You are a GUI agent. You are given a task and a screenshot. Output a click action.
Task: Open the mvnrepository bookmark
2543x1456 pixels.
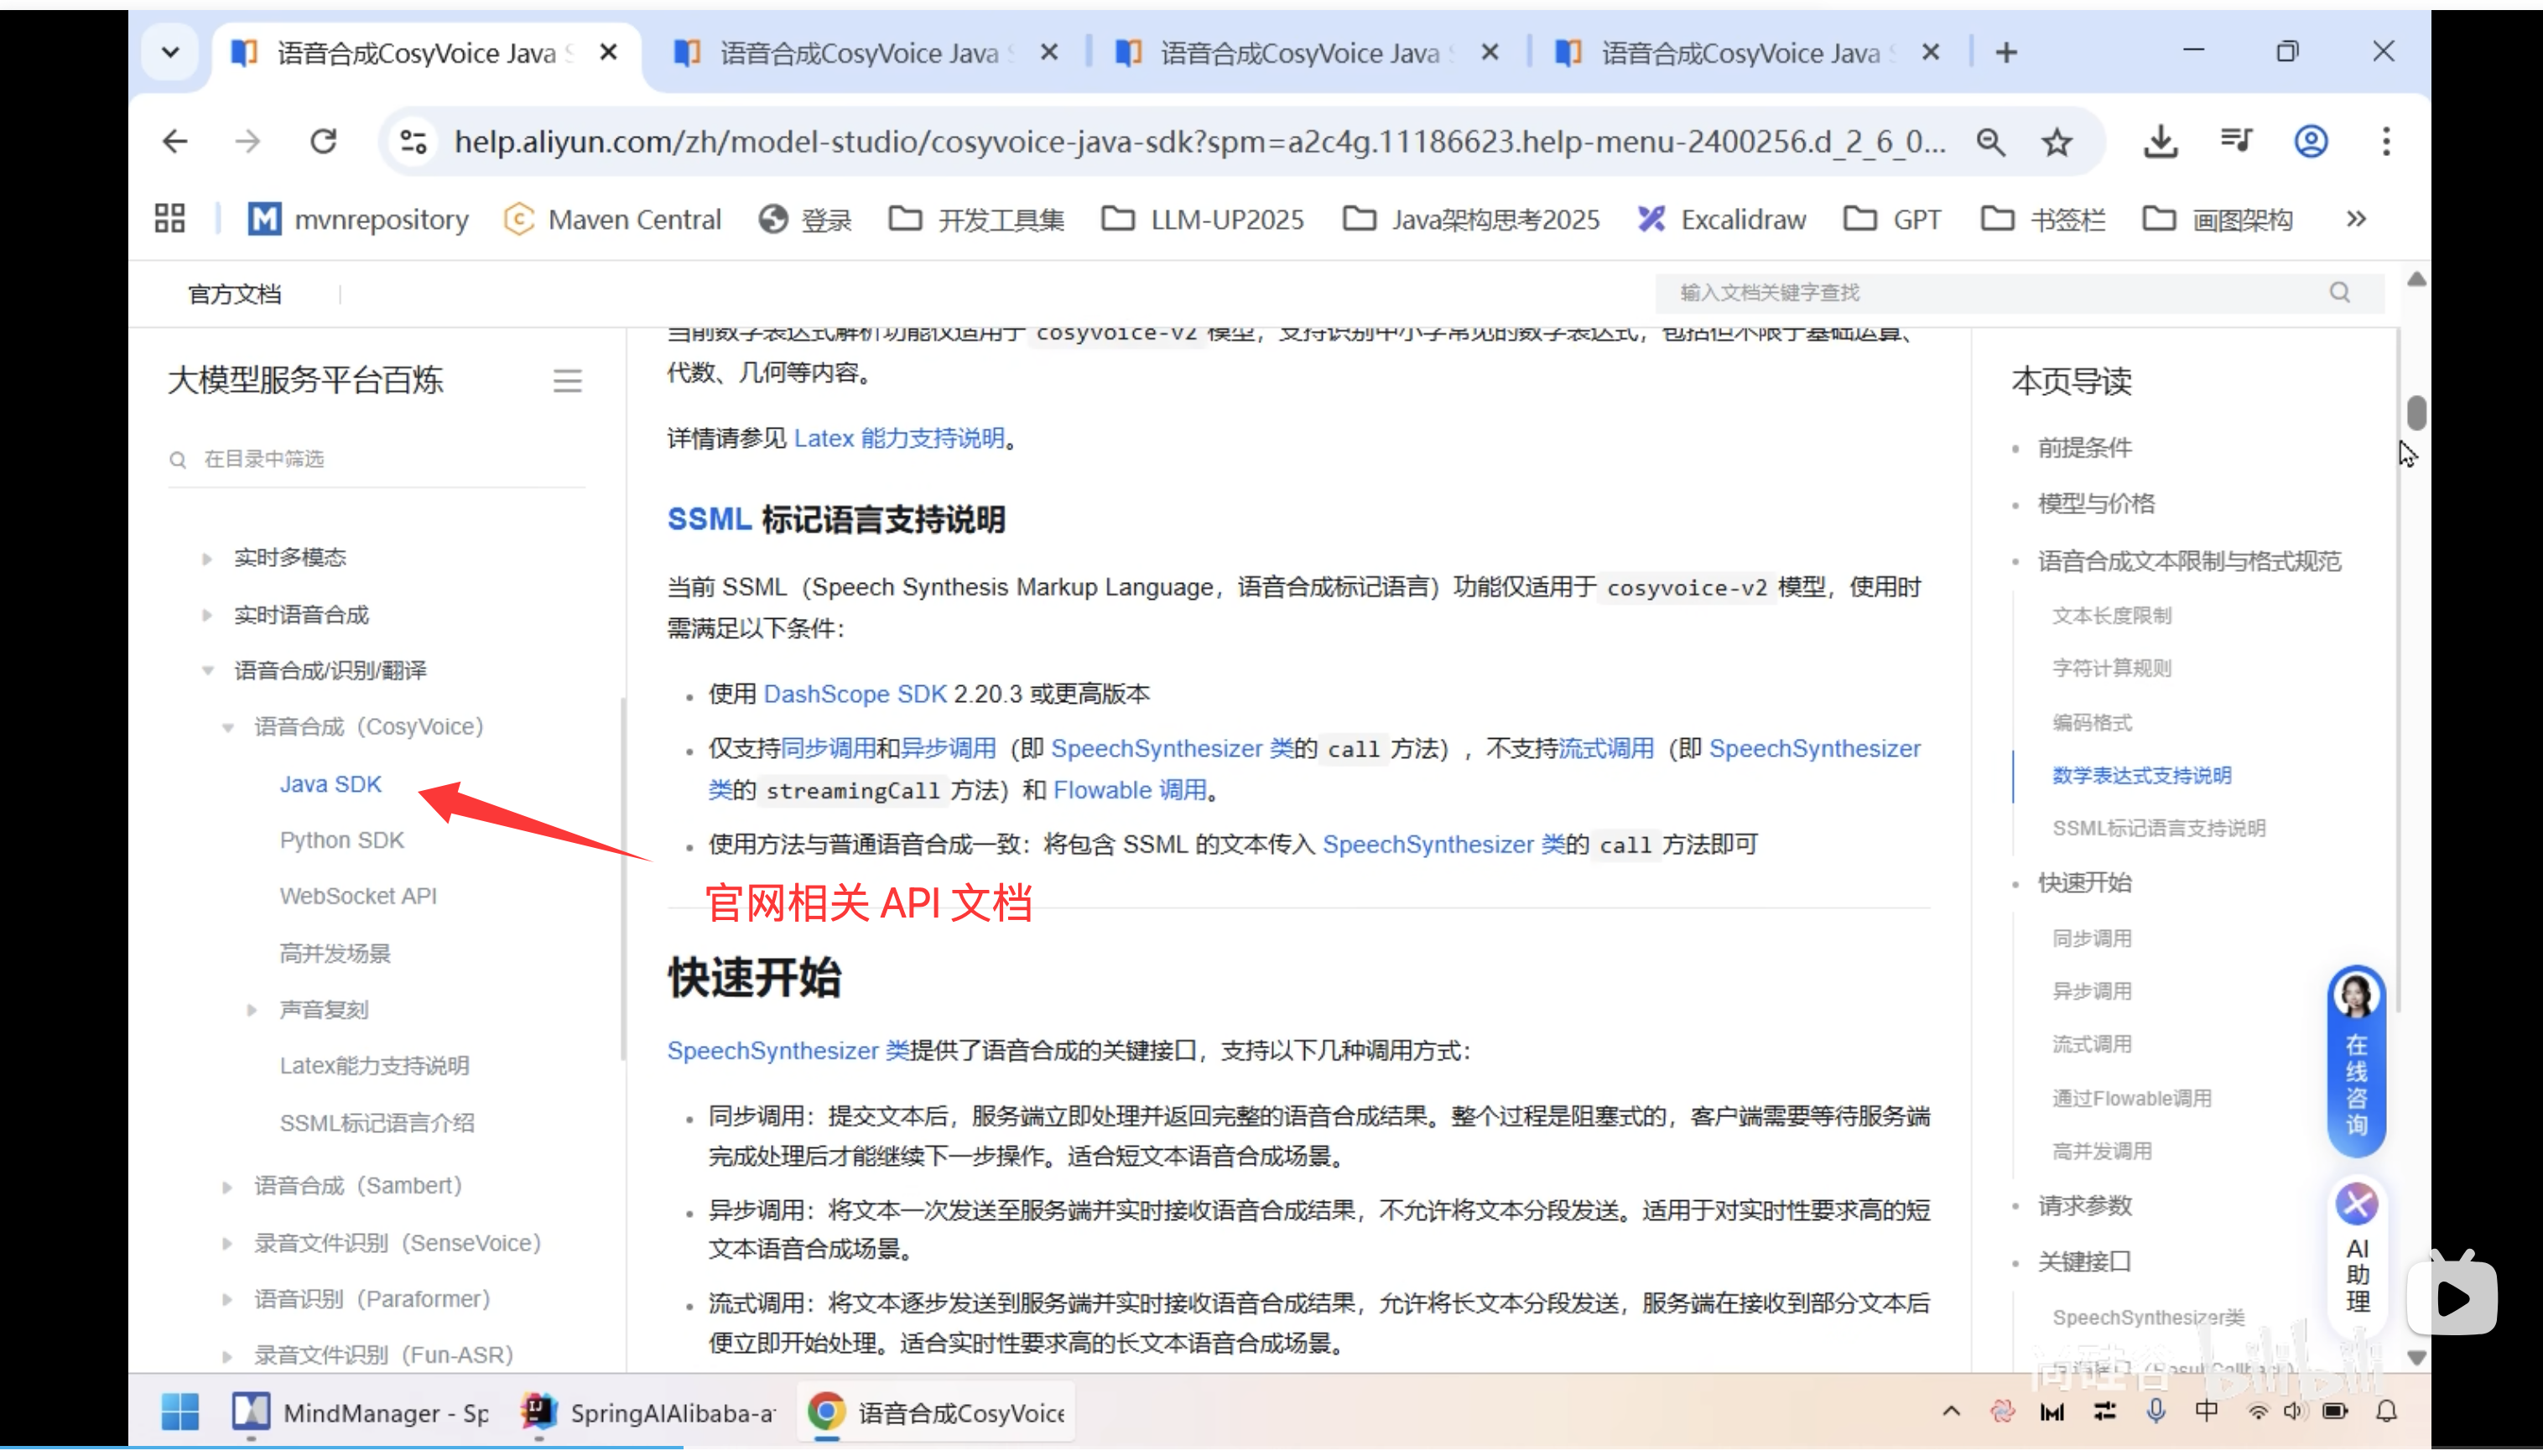358,219
